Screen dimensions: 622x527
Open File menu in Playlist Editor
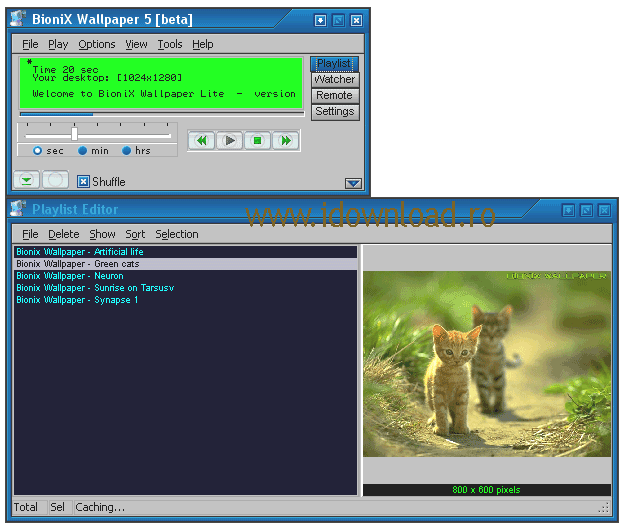click(x=30, y=234)
